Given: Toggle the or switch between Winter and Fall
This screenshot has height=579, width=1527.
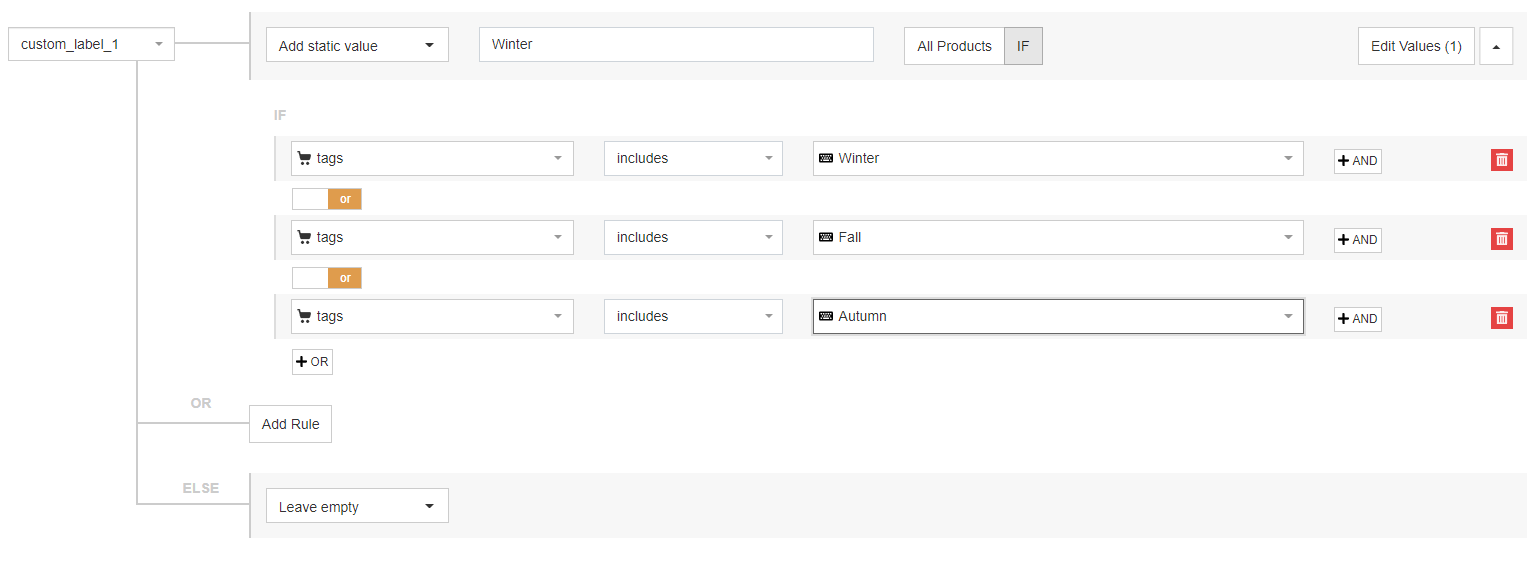Looking at the screenshot, I should click(x=326, y=199).
